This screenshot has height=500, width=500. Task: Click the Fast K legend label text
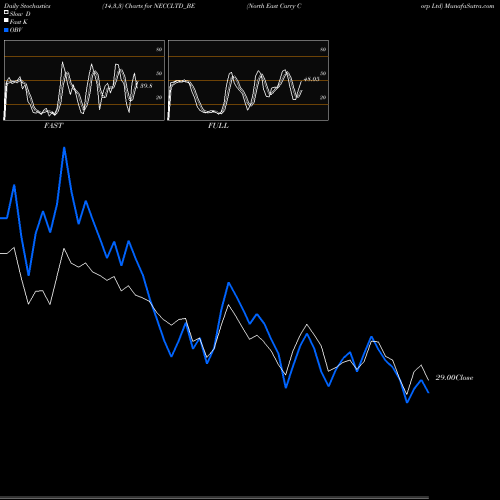pos(19,22)
